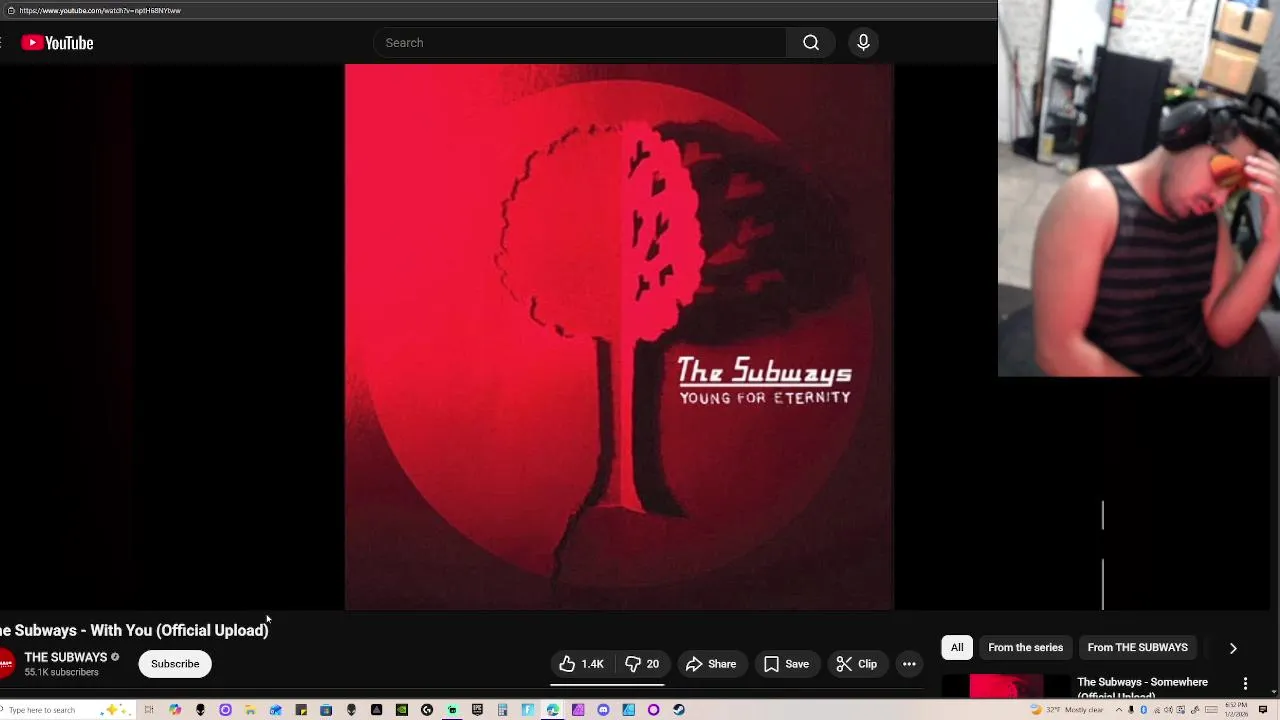The image size is (1280, 720).
Task: Open Calculator from the taskbar
Action: pos(502,710)
